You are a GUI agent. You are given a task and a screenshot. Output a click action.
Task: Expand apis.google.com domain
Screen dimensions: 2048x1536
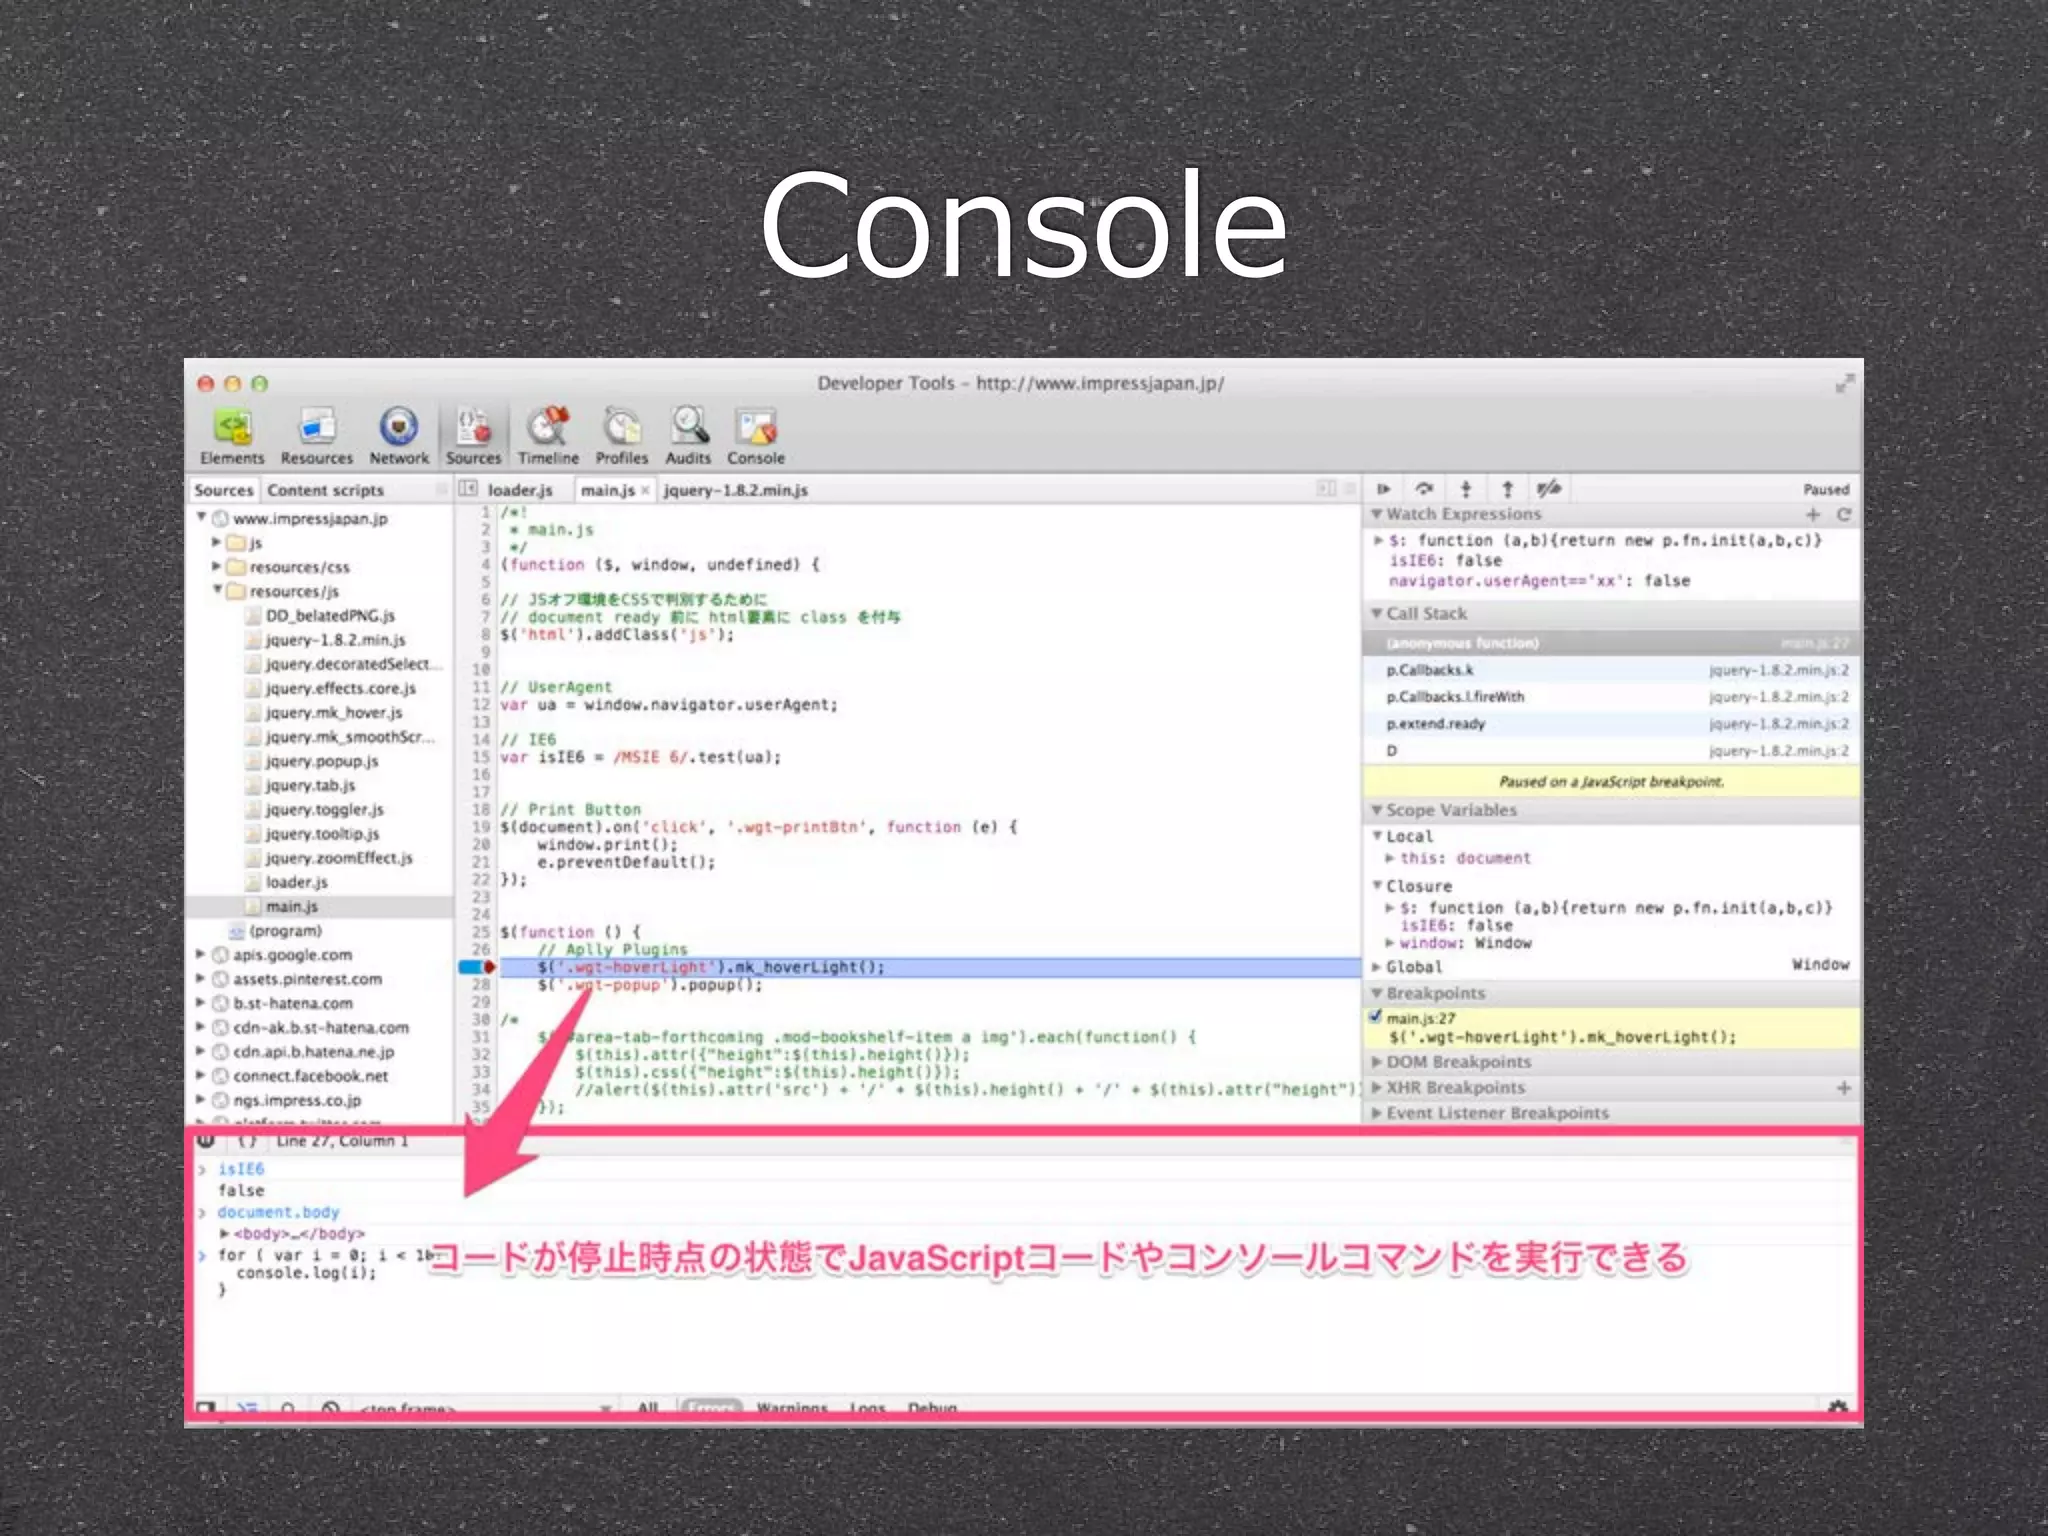[x=200, y=954]
